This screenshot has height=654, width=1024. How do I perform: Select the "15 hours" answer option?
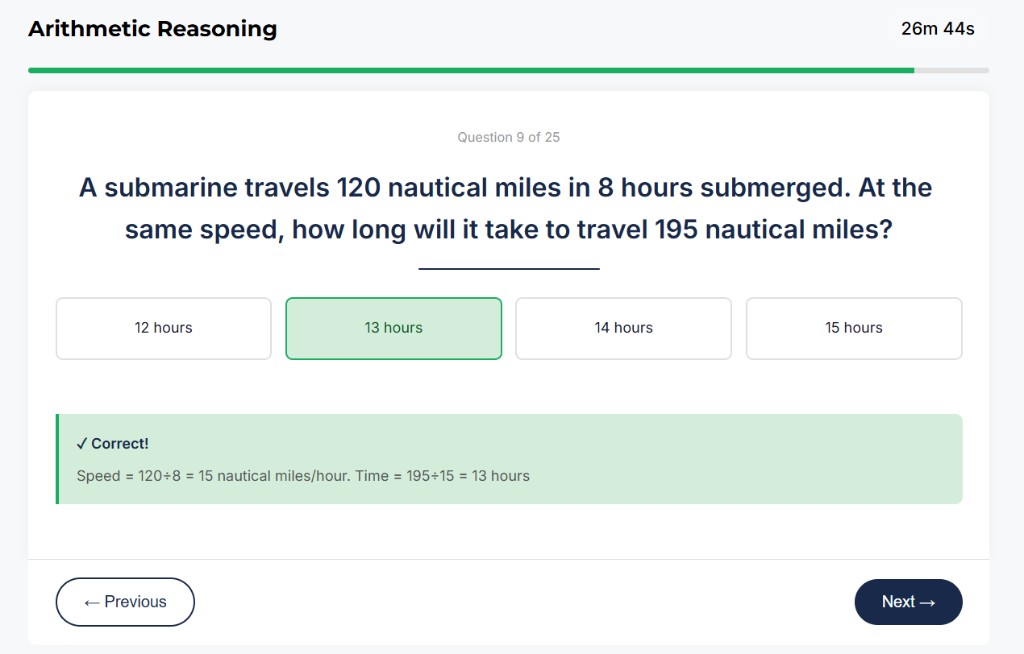(x=853, y=328)
